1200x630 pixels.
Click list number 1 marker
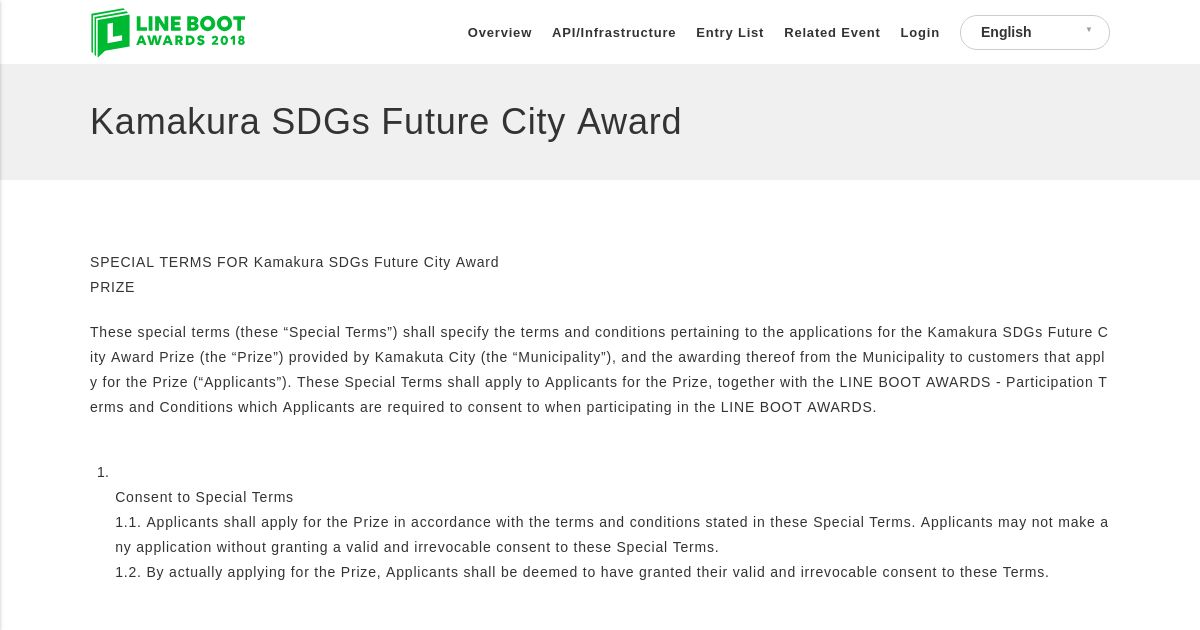click(103, 472)
